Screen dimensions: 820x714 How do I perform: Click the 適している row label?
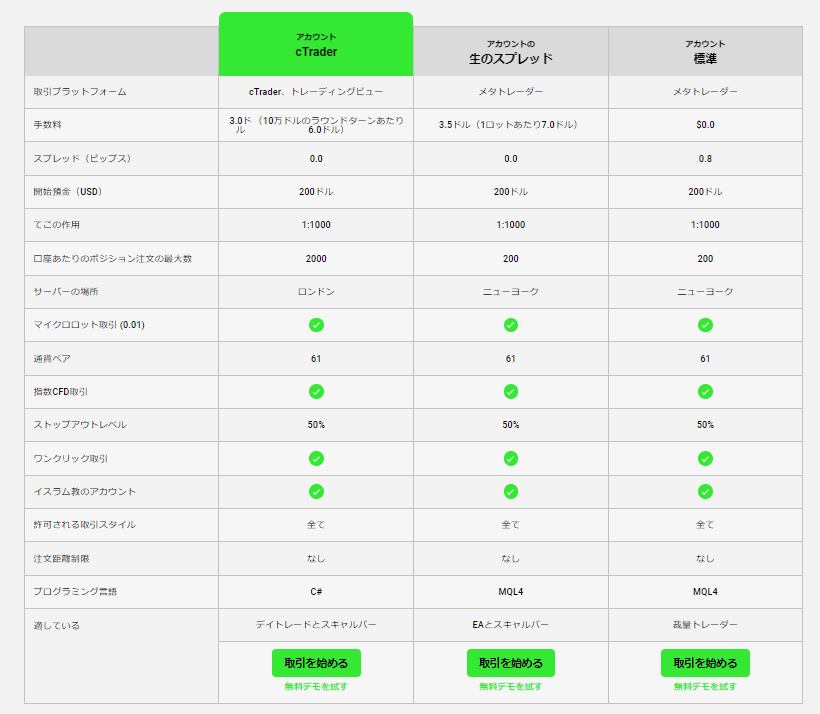[56, 625]
